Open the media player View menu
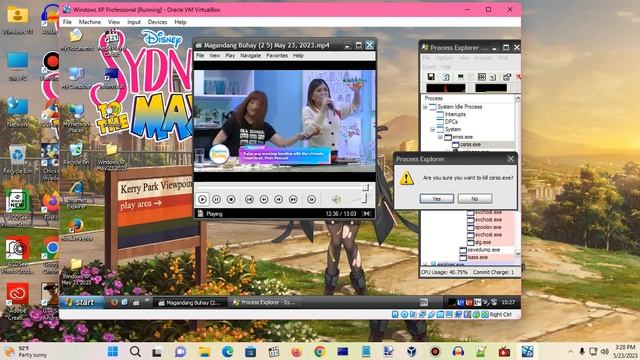Screen dimensions: 640x360 (215, 56)
